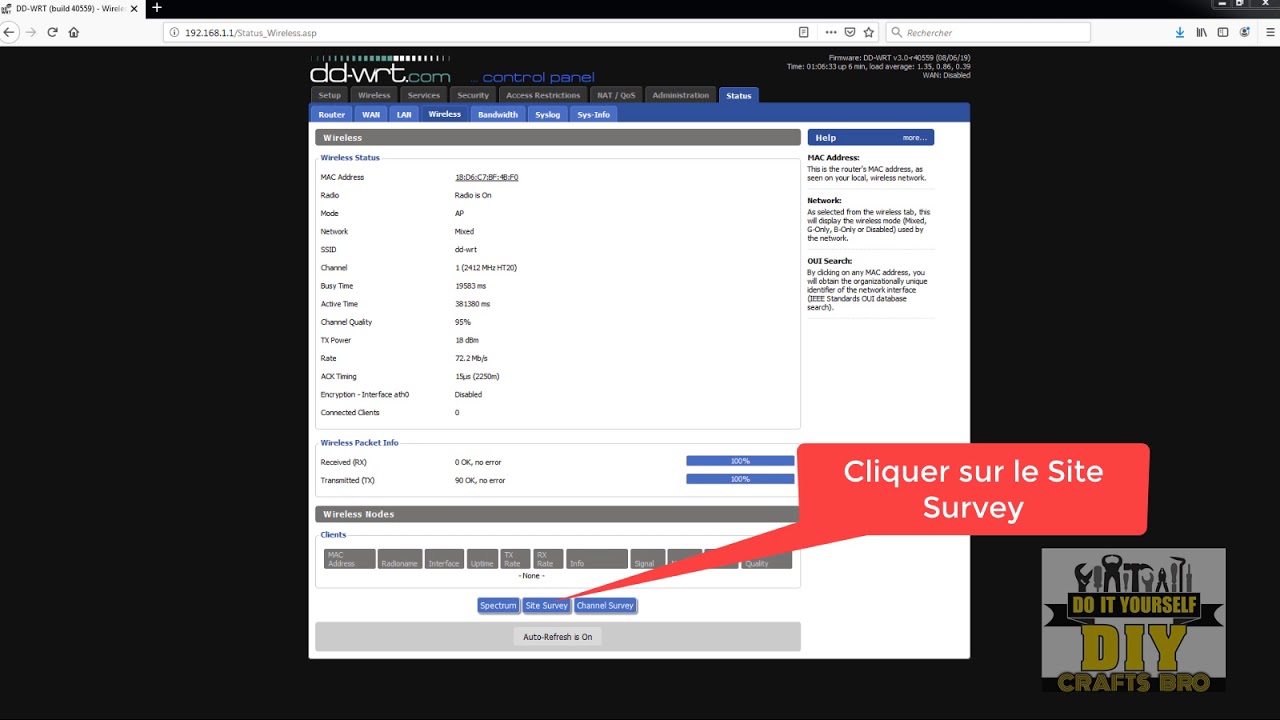Switch to the WAN status subtab
Viewport: 1280px width, 720px height.
point(371,114)
